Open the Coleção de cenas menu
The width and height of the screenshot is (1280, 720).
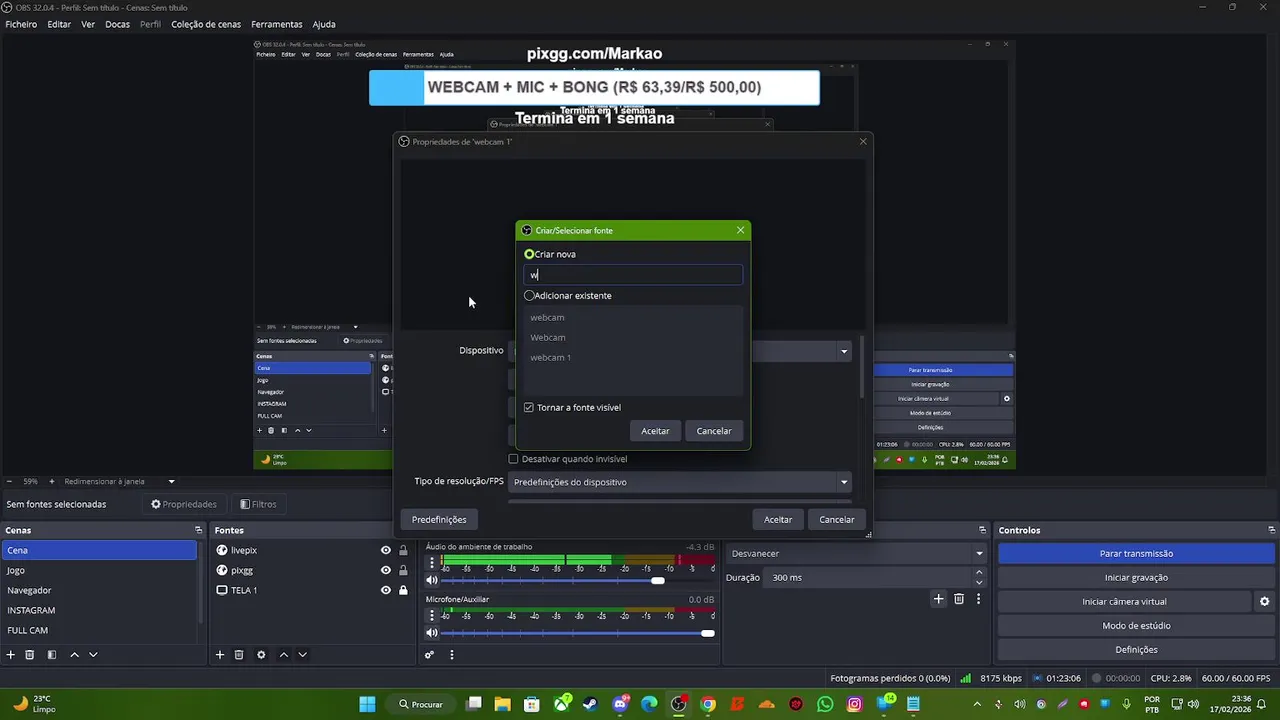[x=206, y=24]
